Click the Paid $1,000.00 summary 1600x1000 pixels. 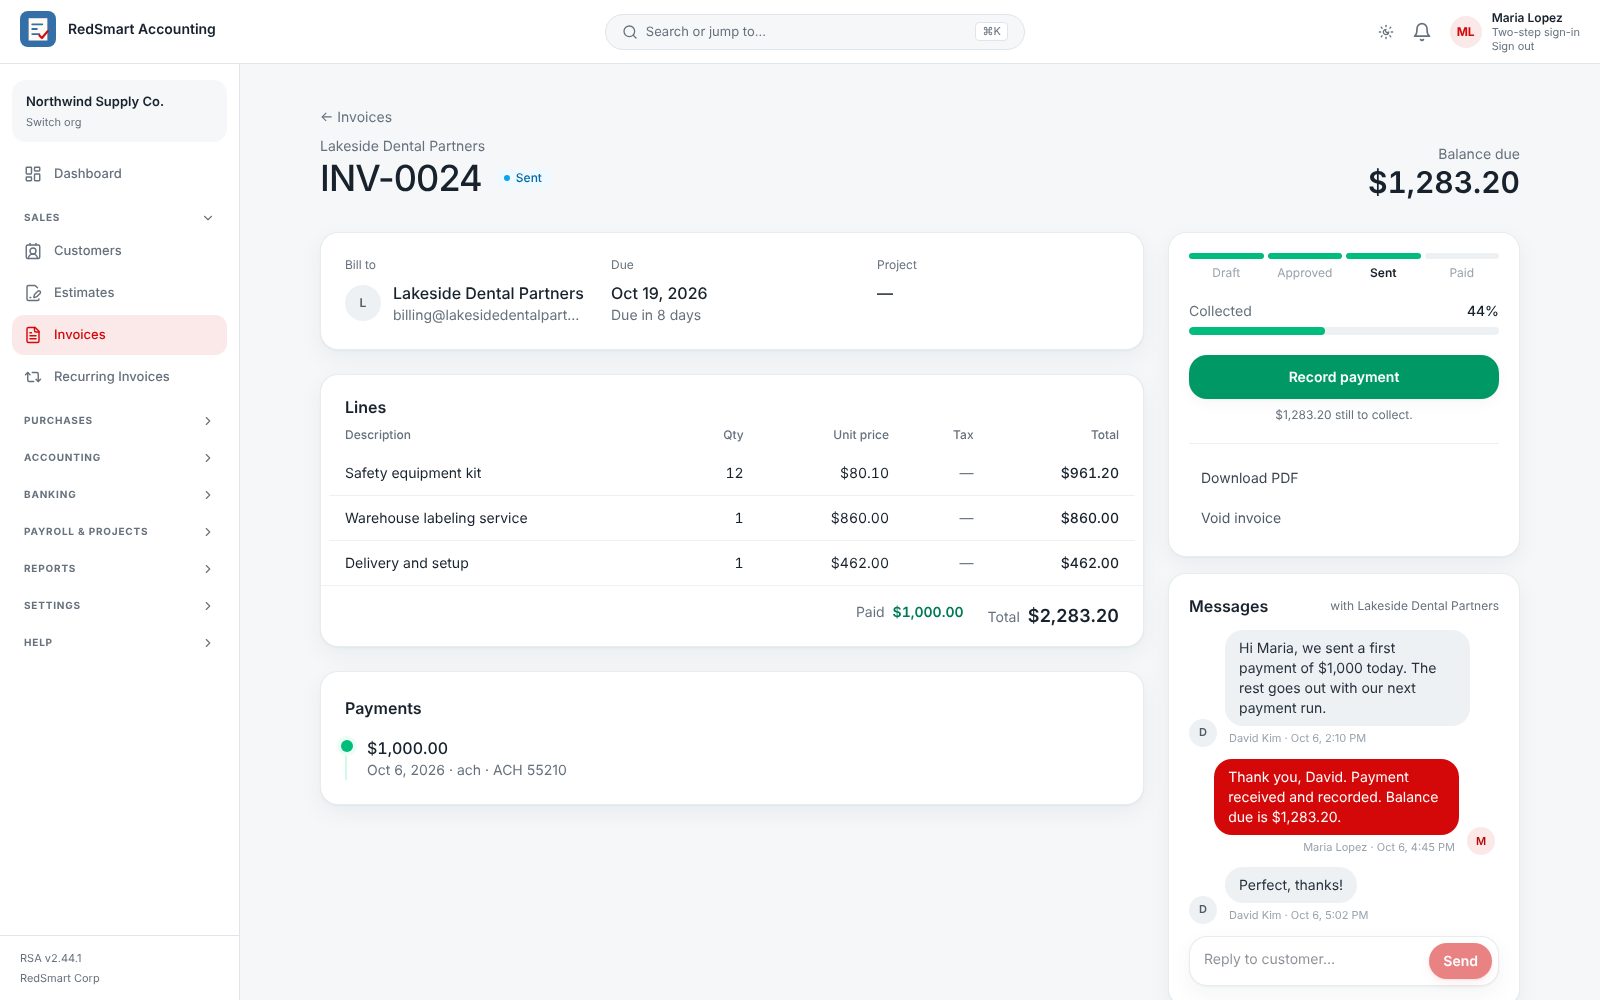click(x=909, y=612)
